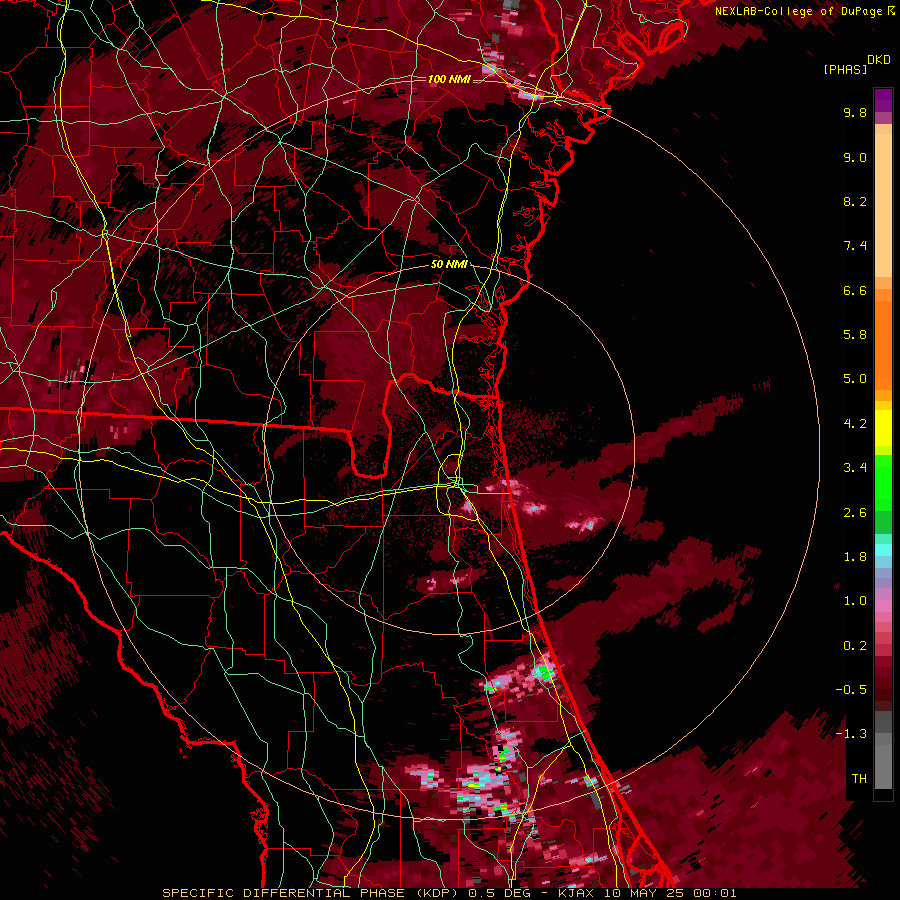Click the 5.0 scale value

(x=855, y=379)
